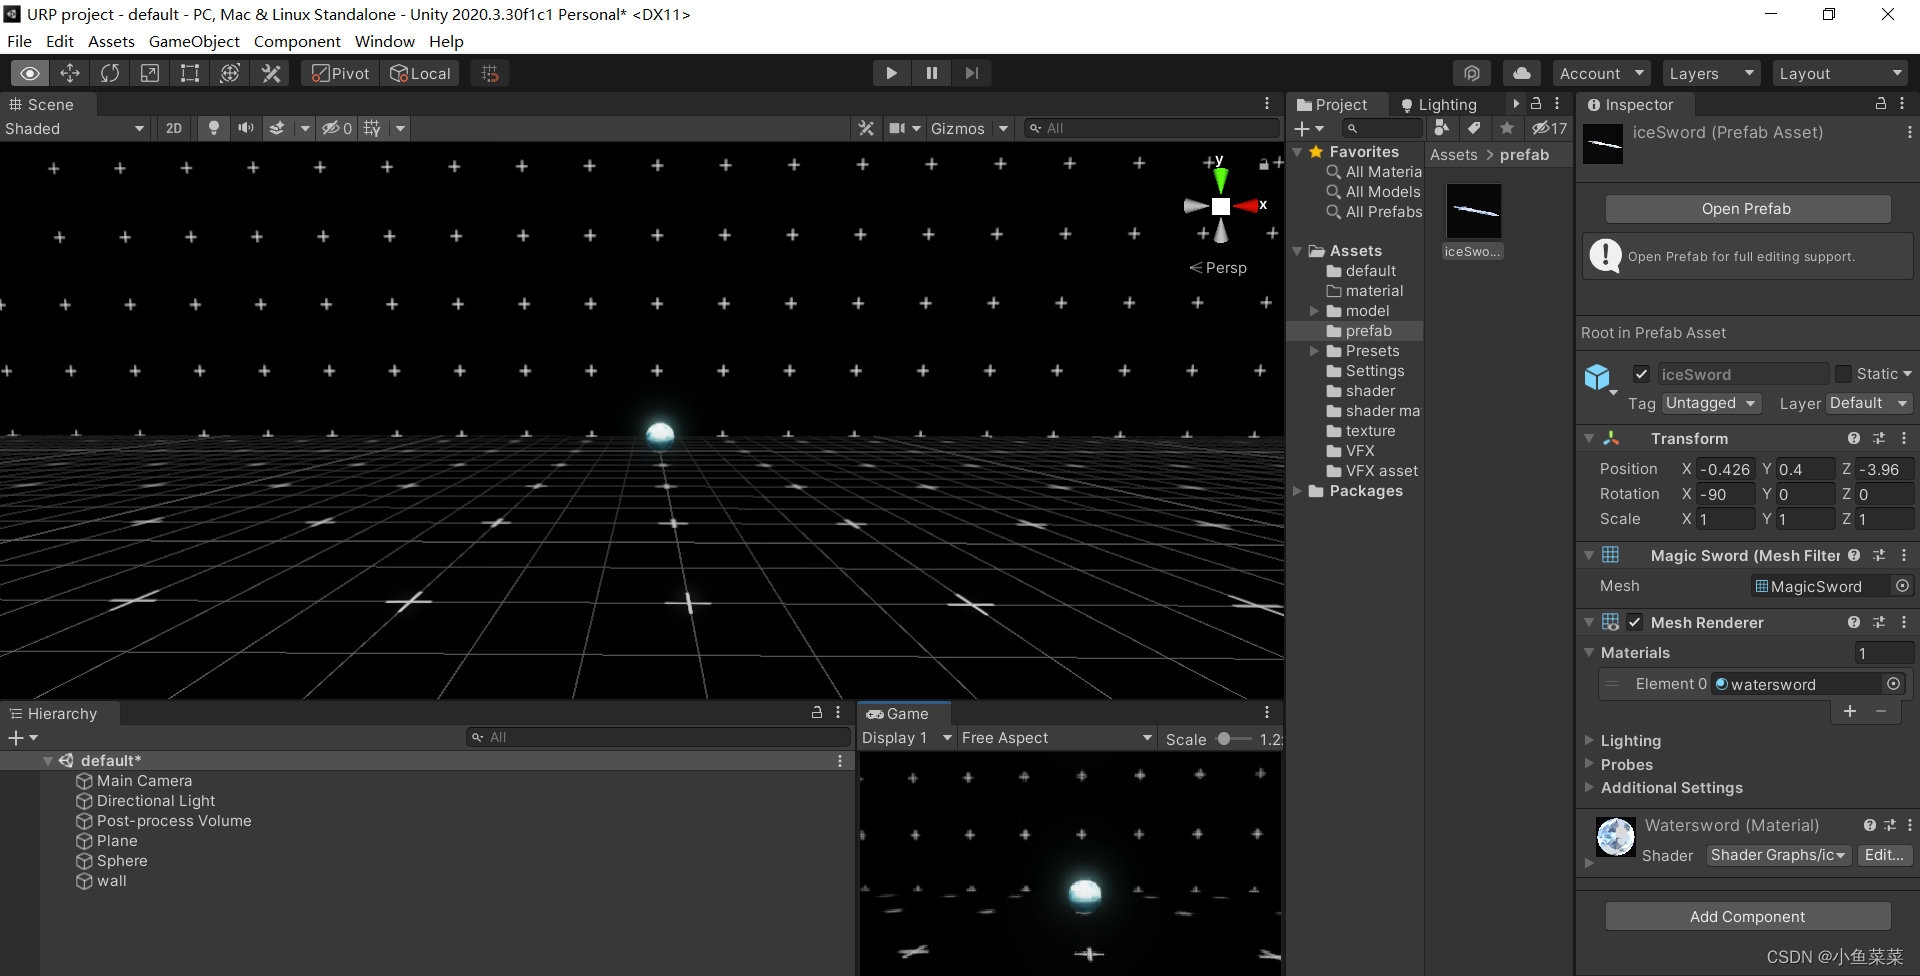Viewport: 1920px width, 976px height.
Task: Click the Add Component button
Action: point(1747,916)
